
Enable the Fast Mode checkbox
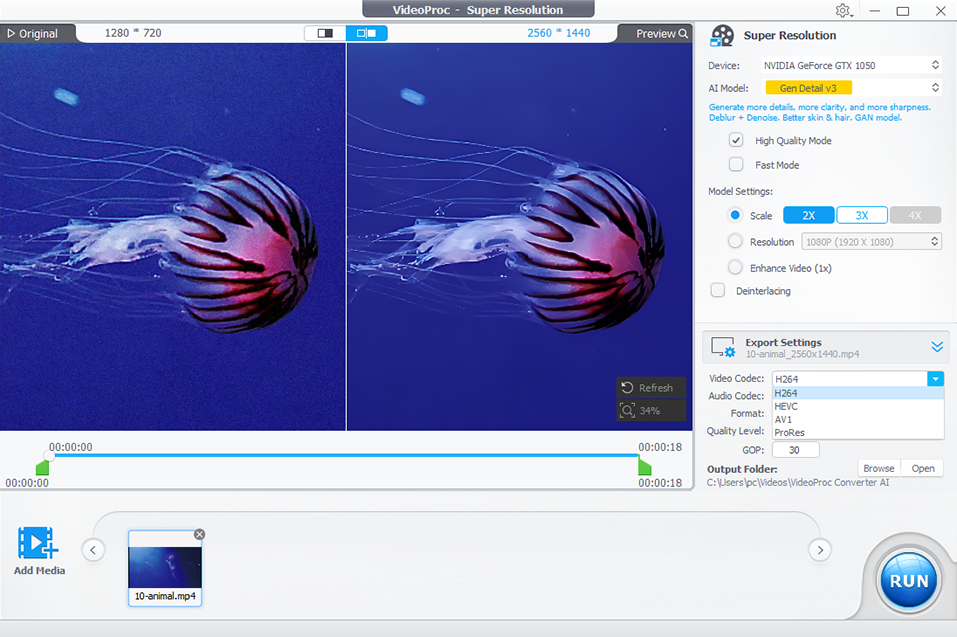[x=736, y=165]
